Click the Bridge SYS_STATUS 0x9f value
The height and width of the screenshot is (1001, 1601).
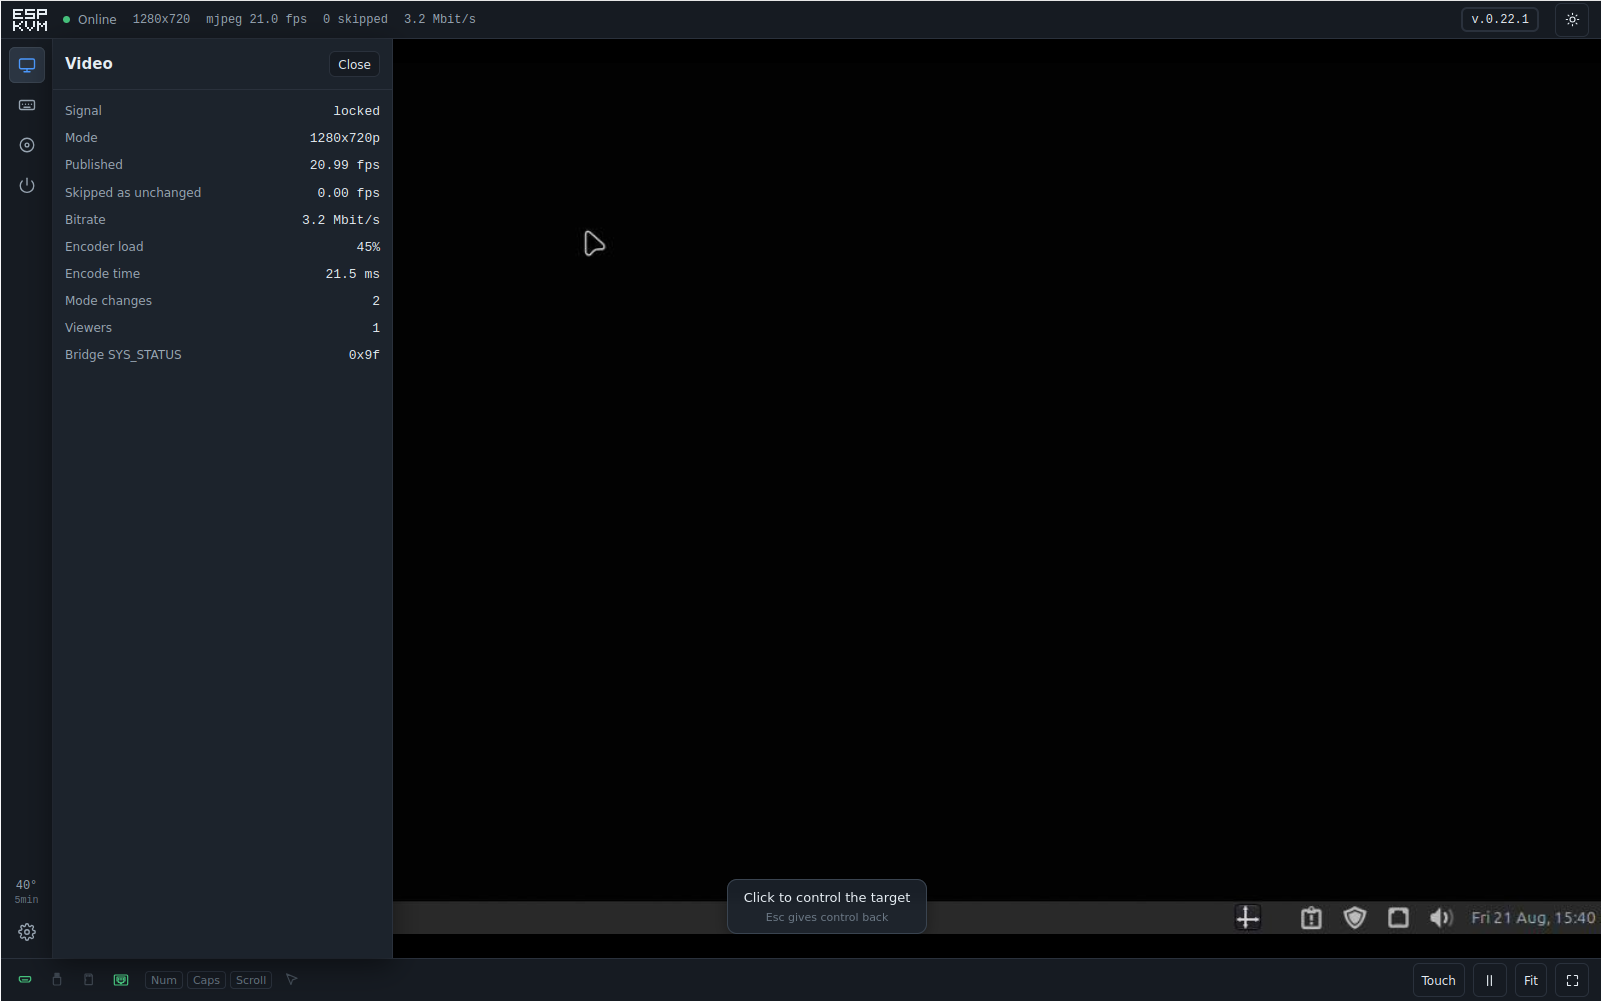(x=364, y=355)
